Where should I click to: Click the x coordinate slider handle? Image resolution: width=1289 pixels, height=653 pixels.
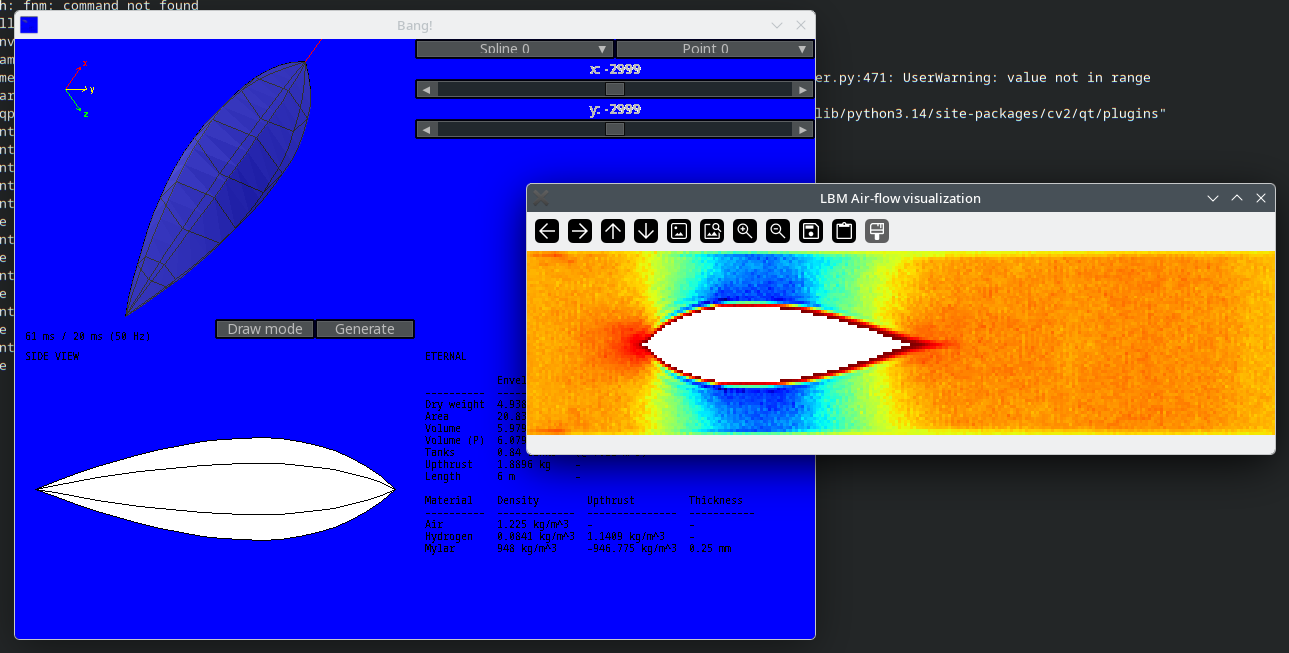[615, 89]
